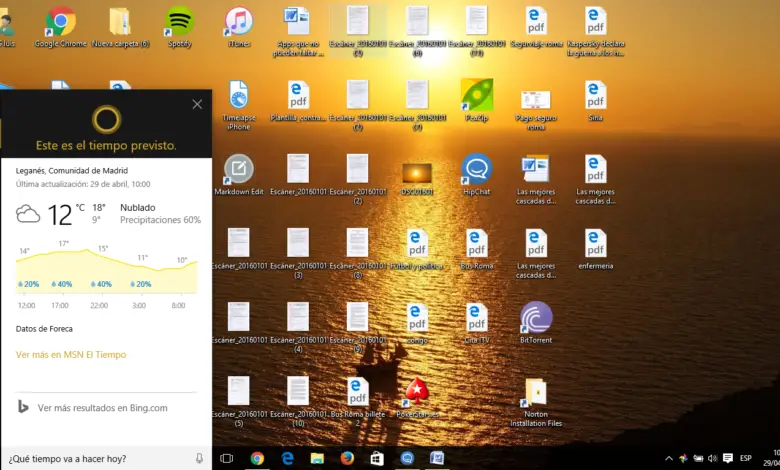This screenshot has height=470, width=780.
Task: Click the Cortana microphone icon
Action: (x=199, y=459)
